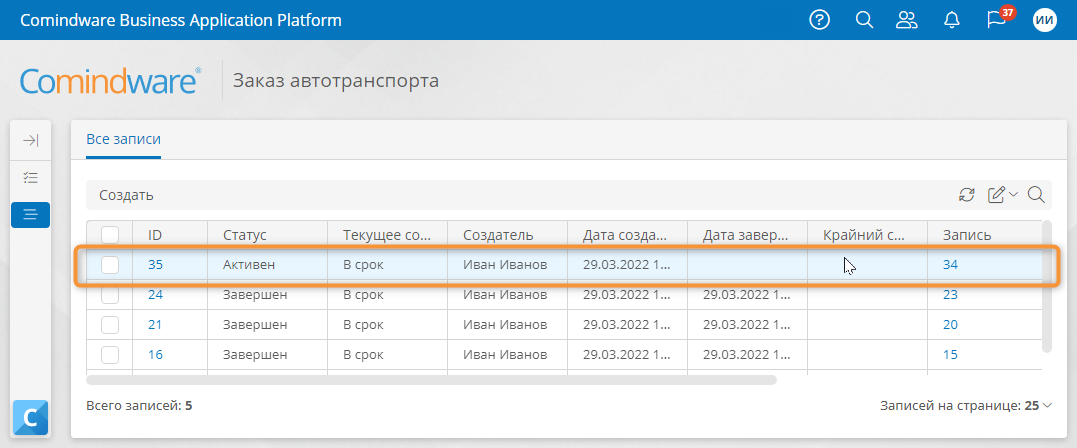Open record ID link 24
This screenshot has height=448, width=1077.
pyautogui.click(x=155, y=295)
